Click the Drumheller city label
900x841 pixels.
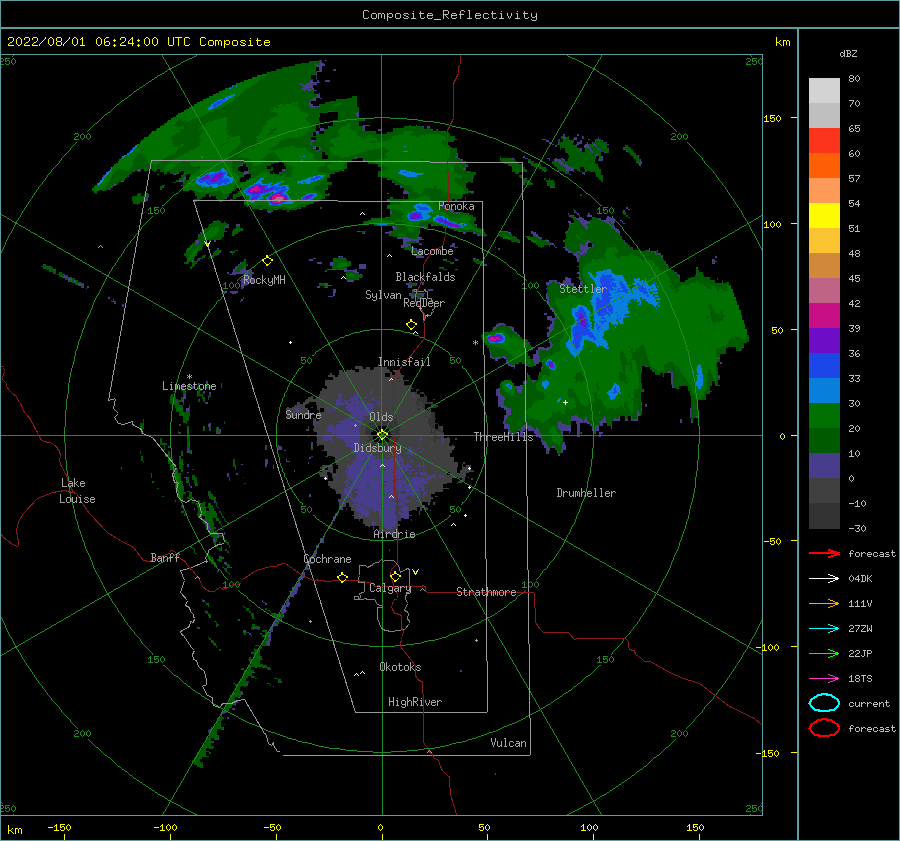point(586,493)
